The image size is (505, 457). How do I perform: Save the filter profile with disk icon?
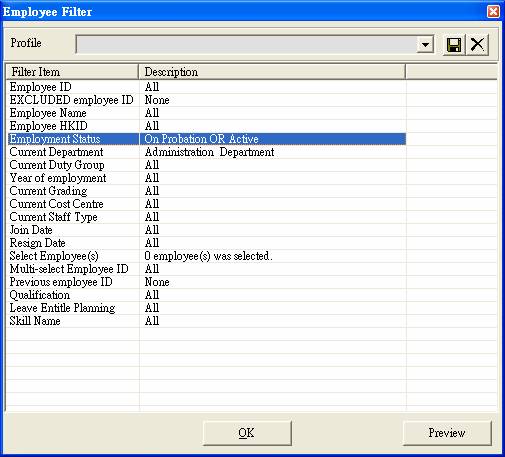pos(454,44)
